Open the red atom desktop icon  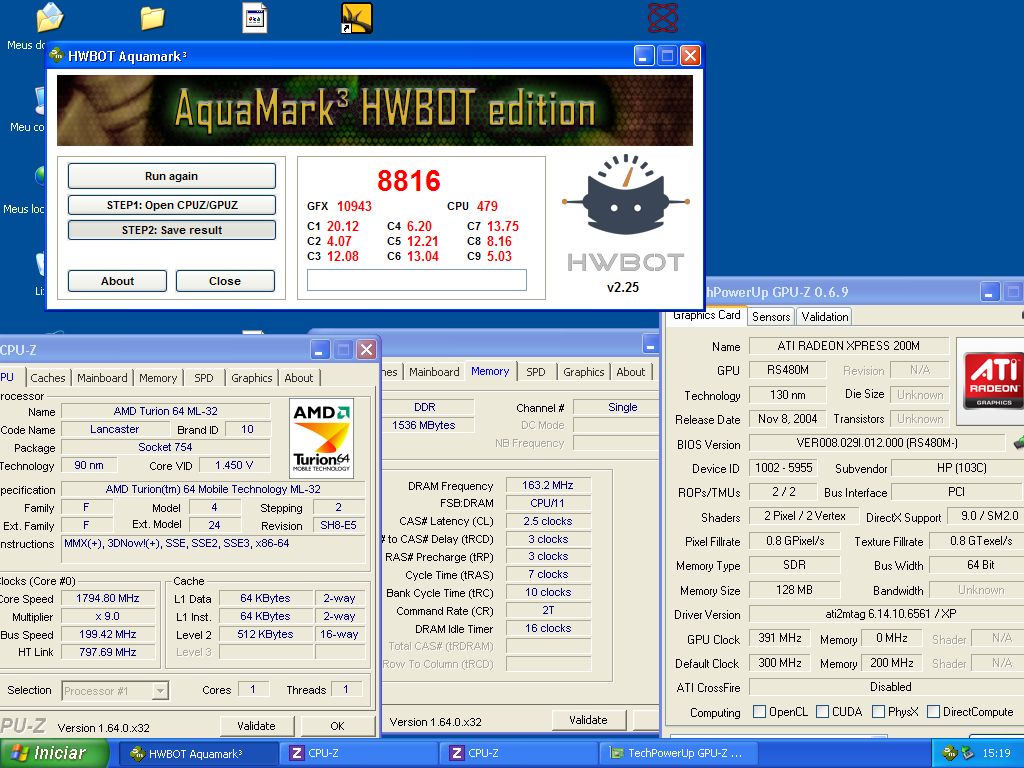663,18
